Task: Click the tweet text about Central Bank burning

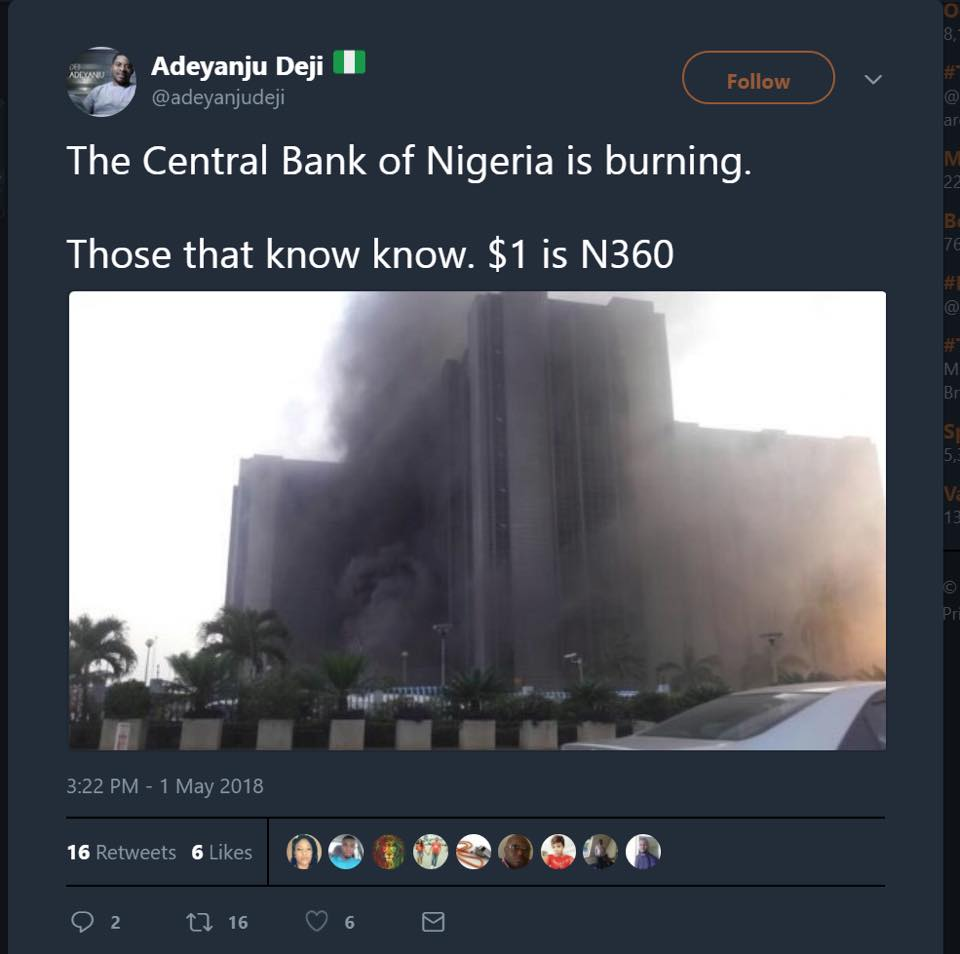Action: pyautogui.click(x=408, y=161)
